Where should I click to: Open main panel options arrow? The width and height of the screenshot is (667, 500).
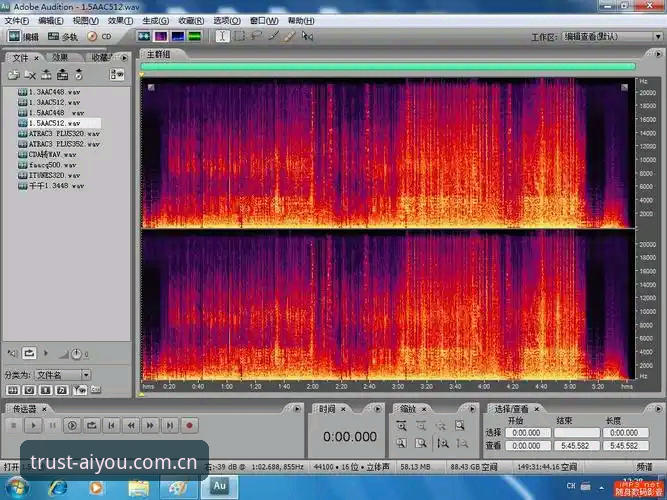pyautogui.click(x=658, y=54)
